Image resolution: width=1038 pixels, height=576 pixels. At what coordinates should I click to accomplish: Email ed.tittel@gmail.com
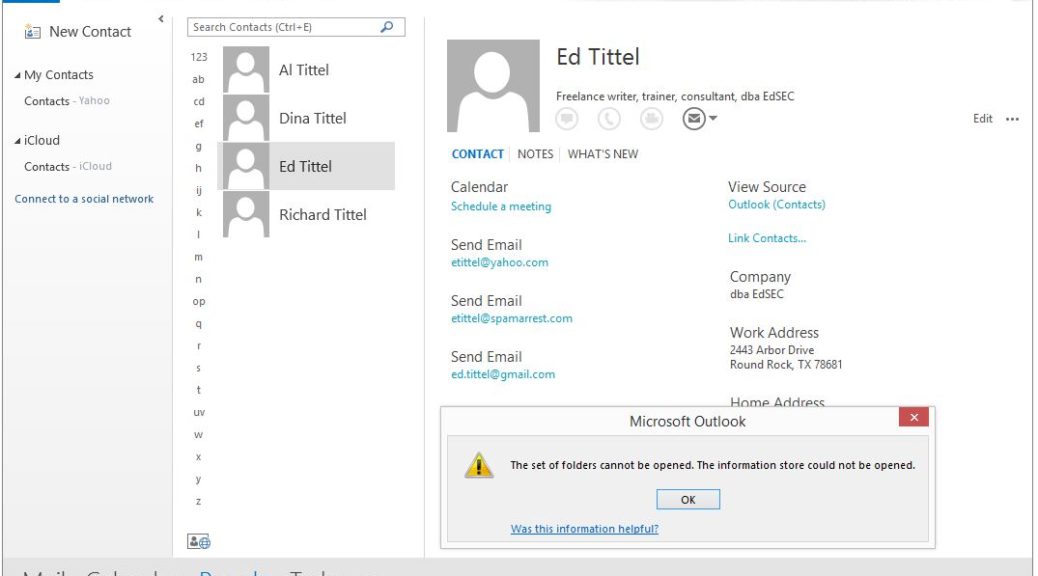tap(503, 374)
